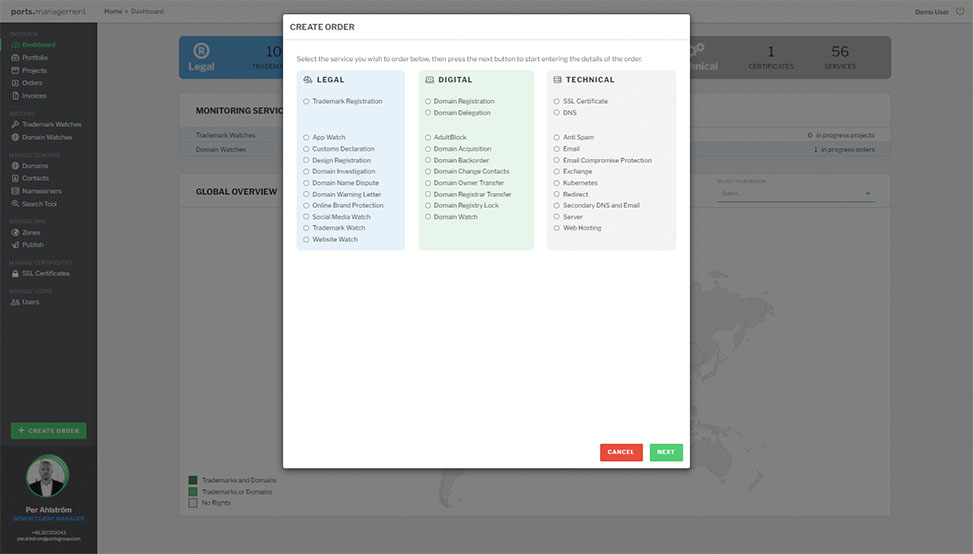The width and height of the screenshot is (973, 554).
Task: Click Per Ahlström's profile photo
Action: (47, 476)
